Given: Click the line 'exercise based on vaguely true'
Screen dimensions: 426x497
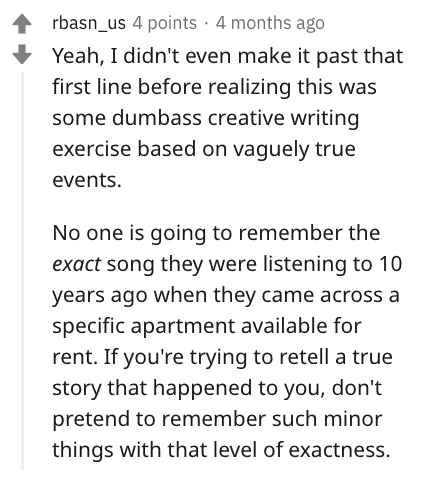Looking at the screenshot, I should [x=204, y=149].
